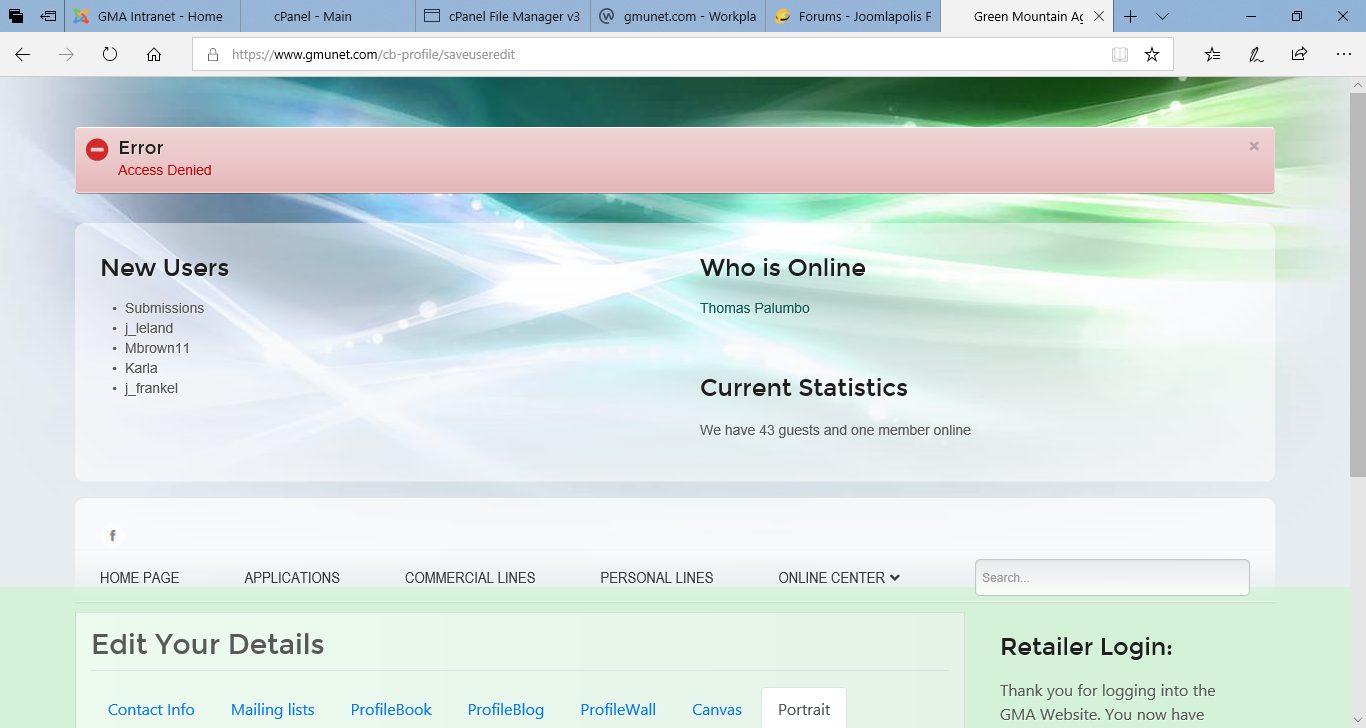Click the padlock icon in address bar
Image resolution: width=1366 pixels, height=728 pixels.
click(x=213, y=55)
